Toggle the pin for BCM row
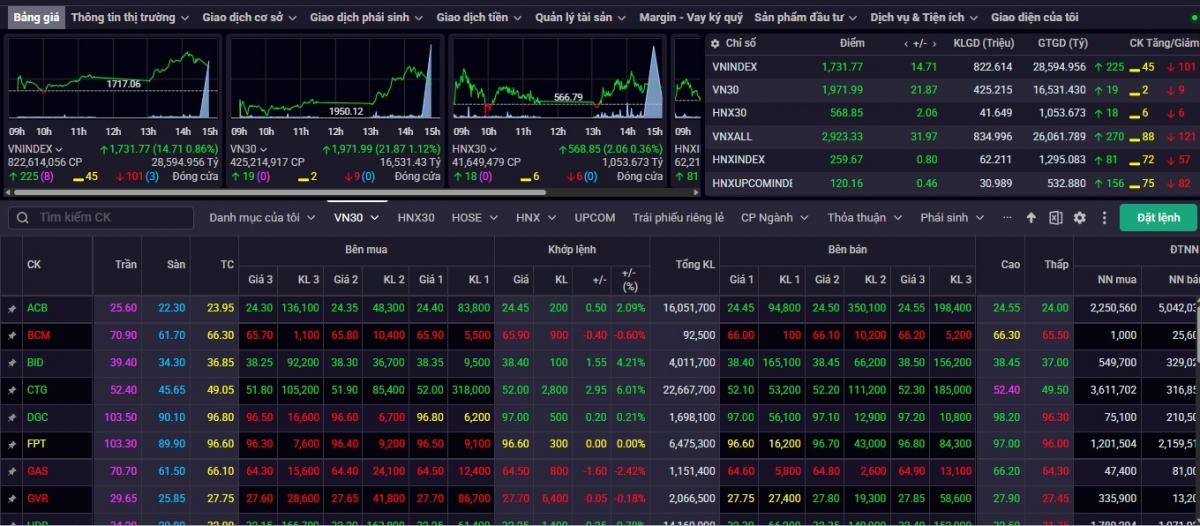 [12, 336]
